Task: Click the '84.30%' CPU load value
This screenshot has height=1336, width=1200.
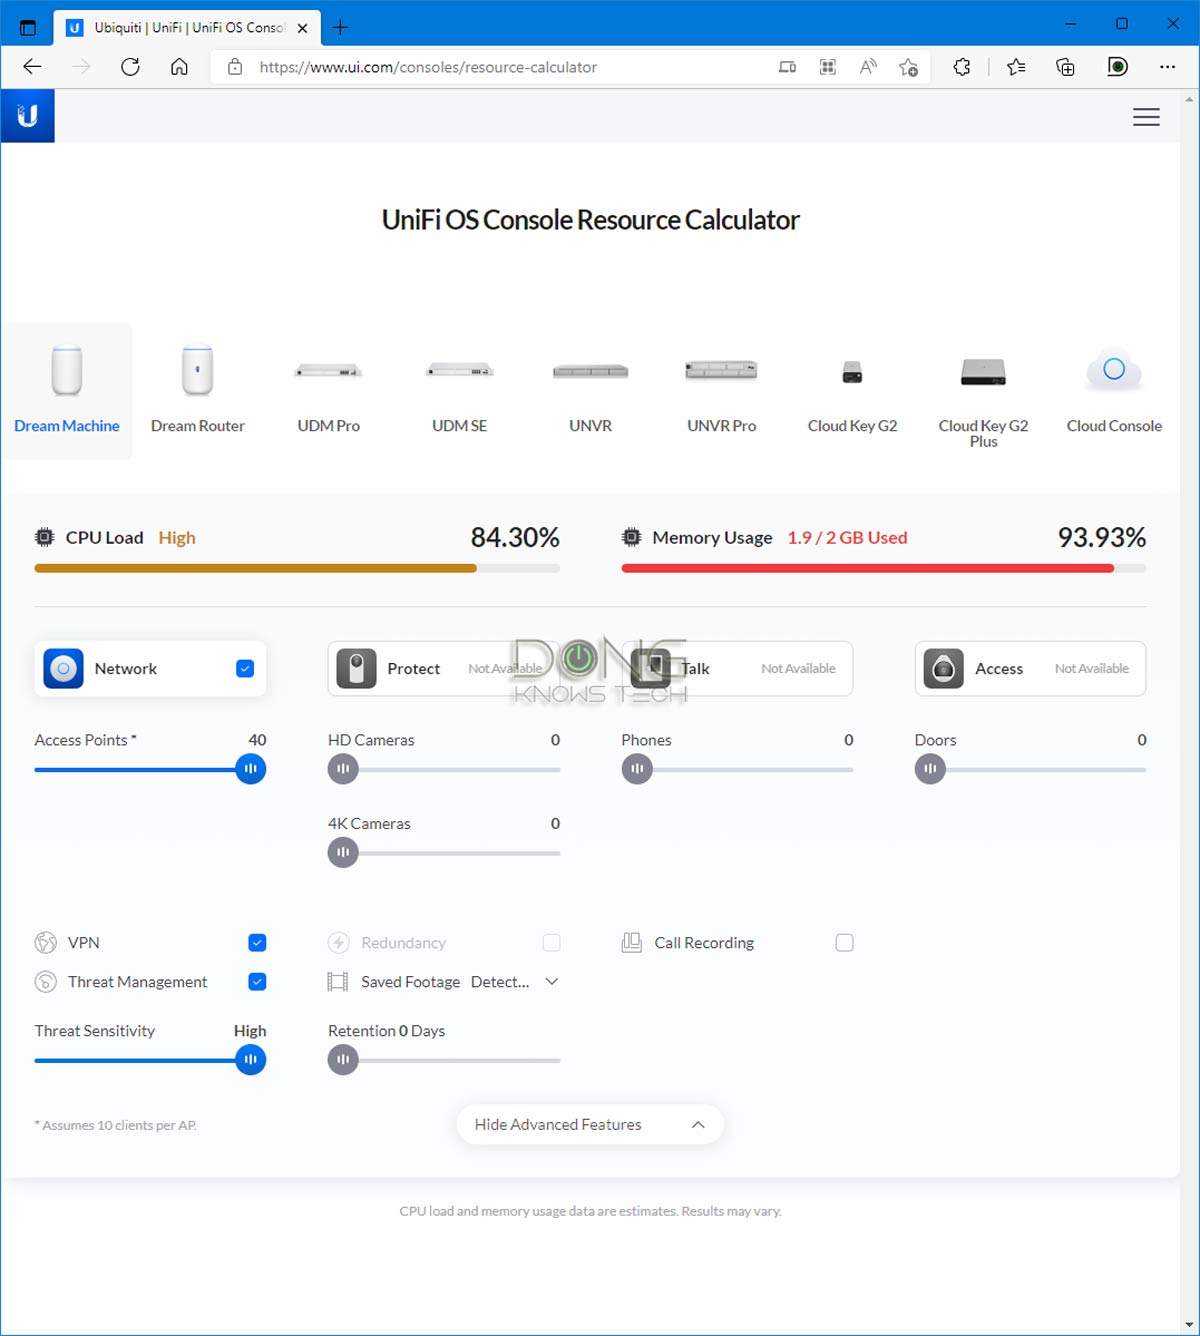Action: 515,537
